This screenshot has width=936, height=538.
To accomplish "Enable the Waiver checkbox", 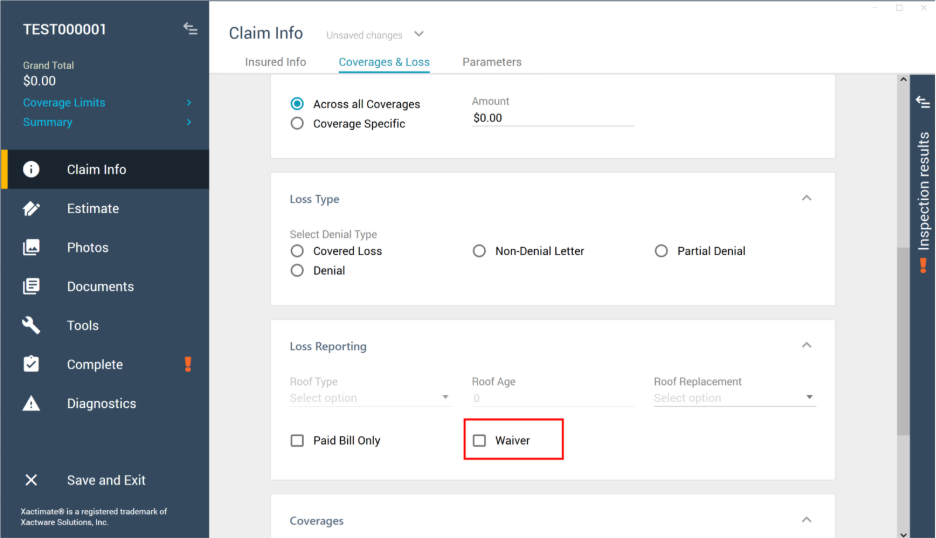I will 480,440.
